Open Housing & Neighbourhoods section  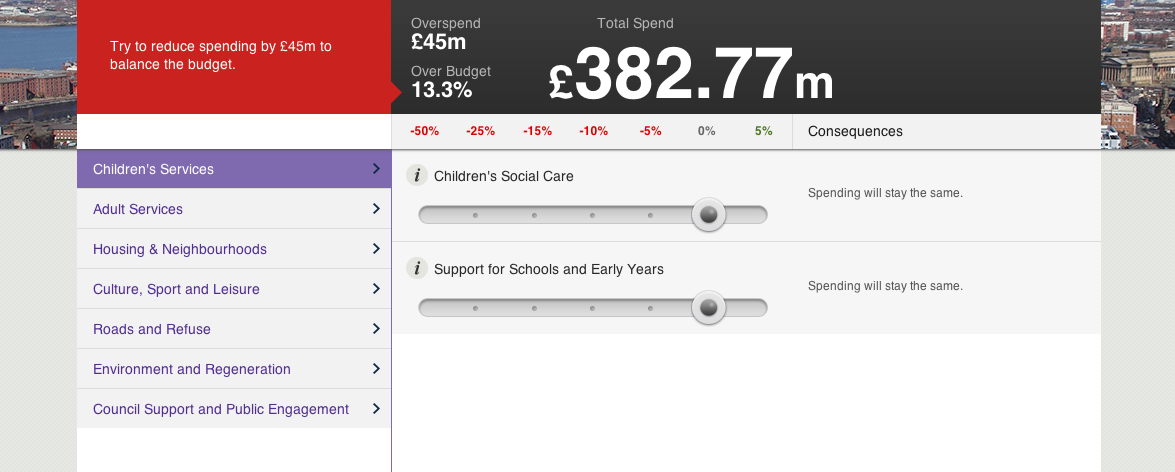pyautogui.click(x=180, y=249)
